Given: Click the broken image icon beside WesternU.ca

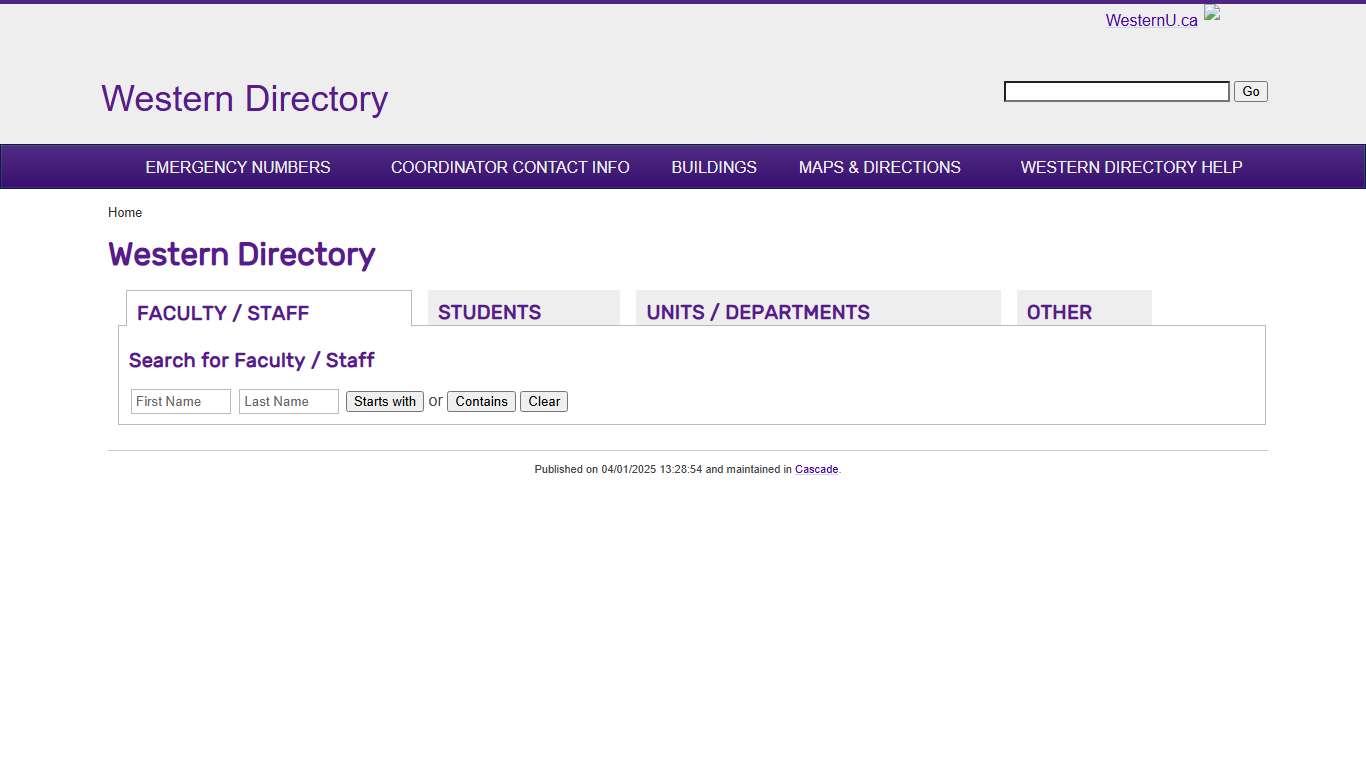Looking at the screenshot, I should pyautogui.click(x=1211, y=14).
